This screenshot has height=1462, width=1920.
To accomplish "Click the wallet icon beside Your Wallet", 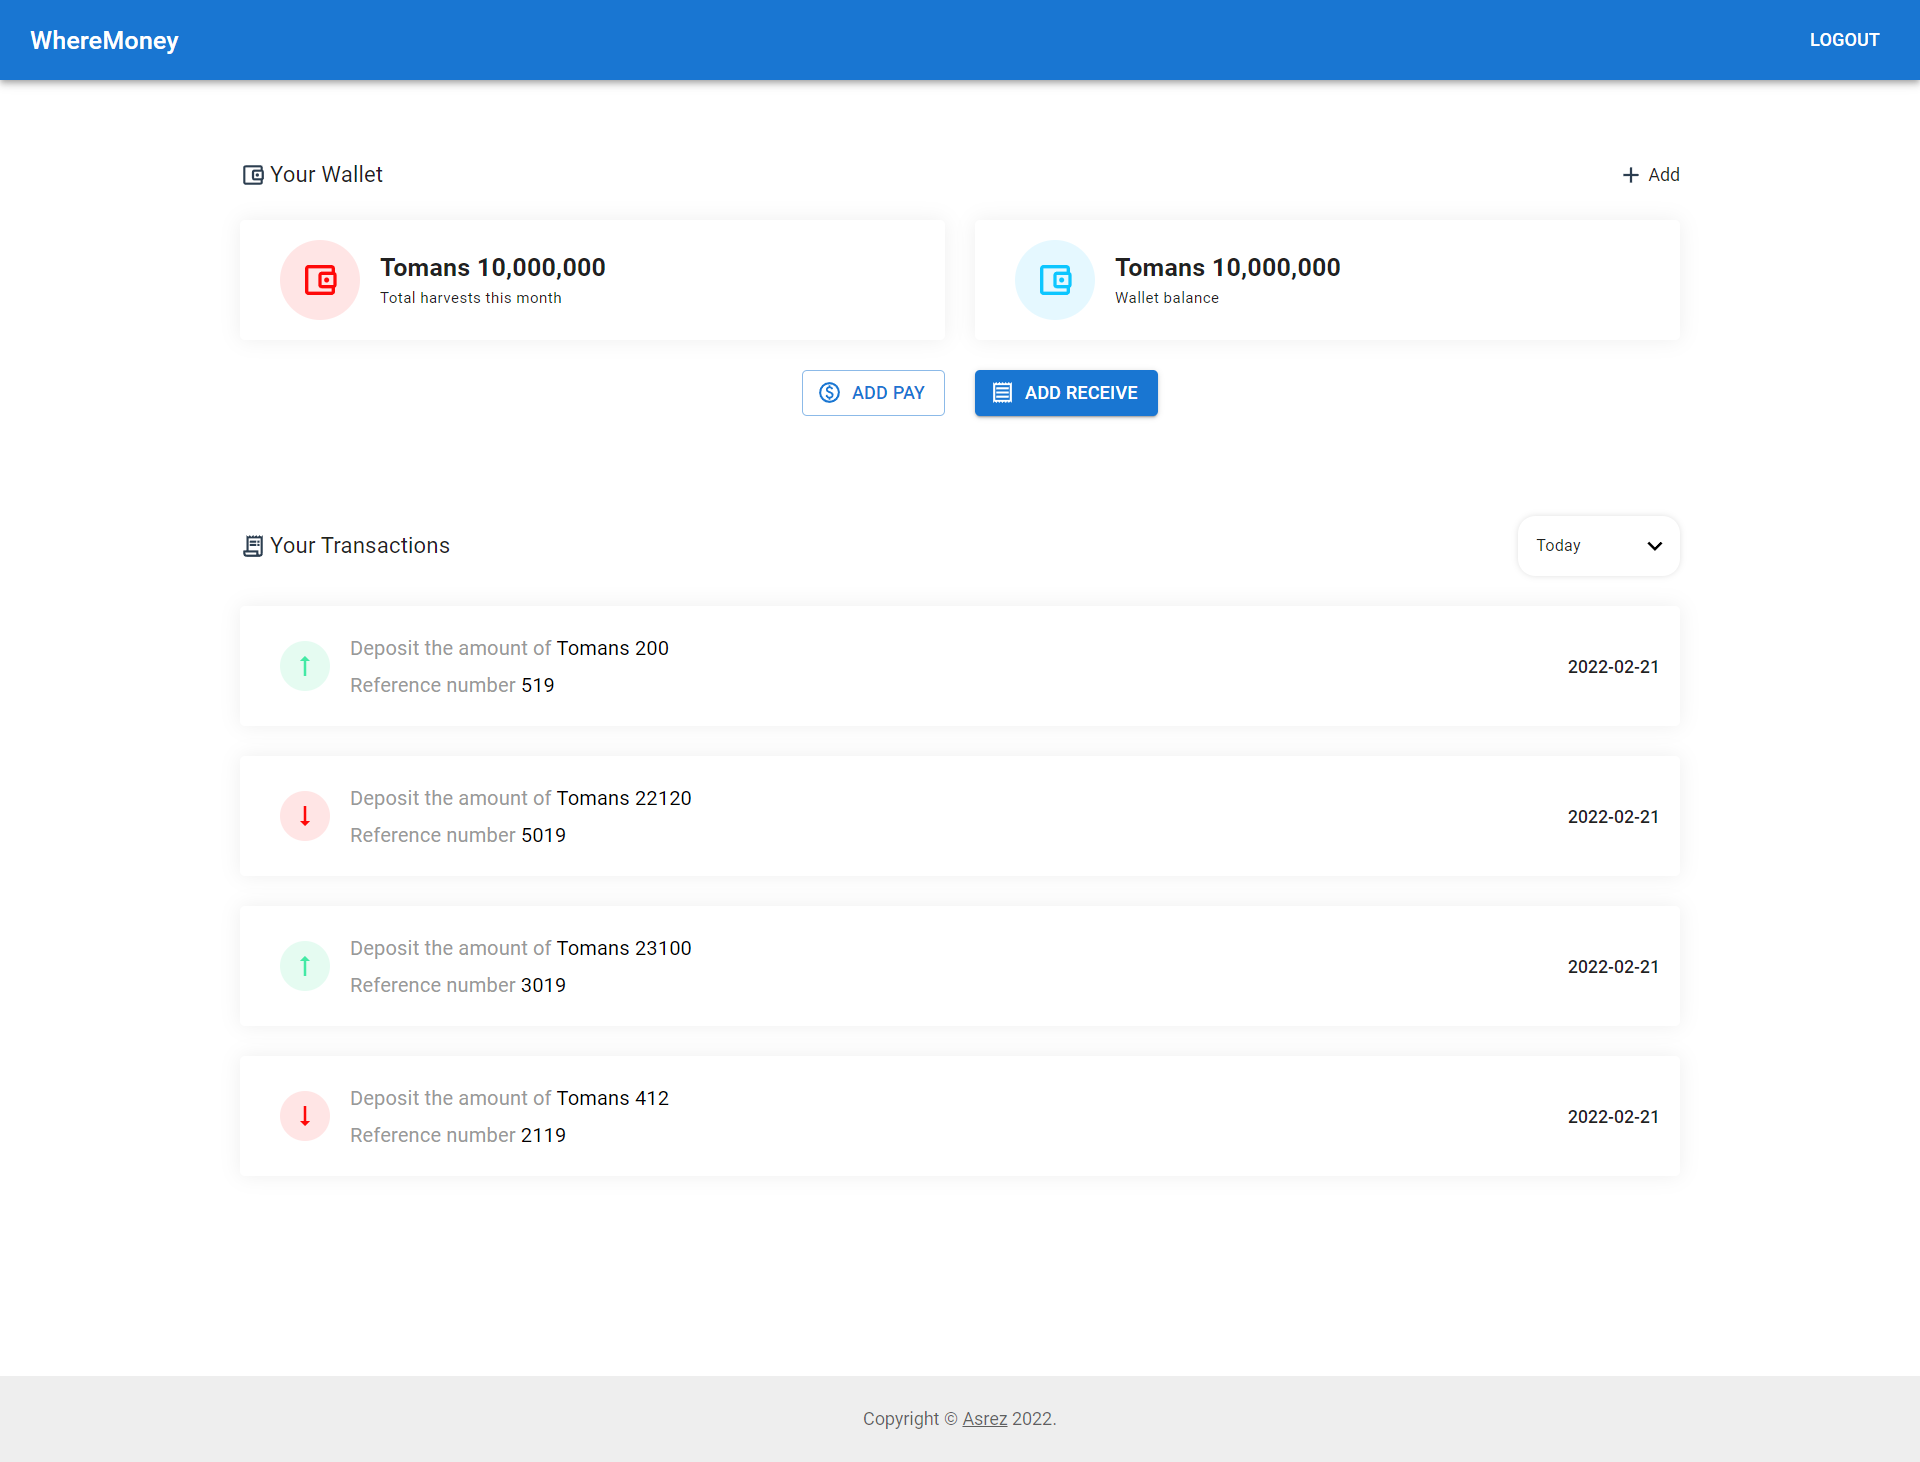I will (x=253, y=175).
